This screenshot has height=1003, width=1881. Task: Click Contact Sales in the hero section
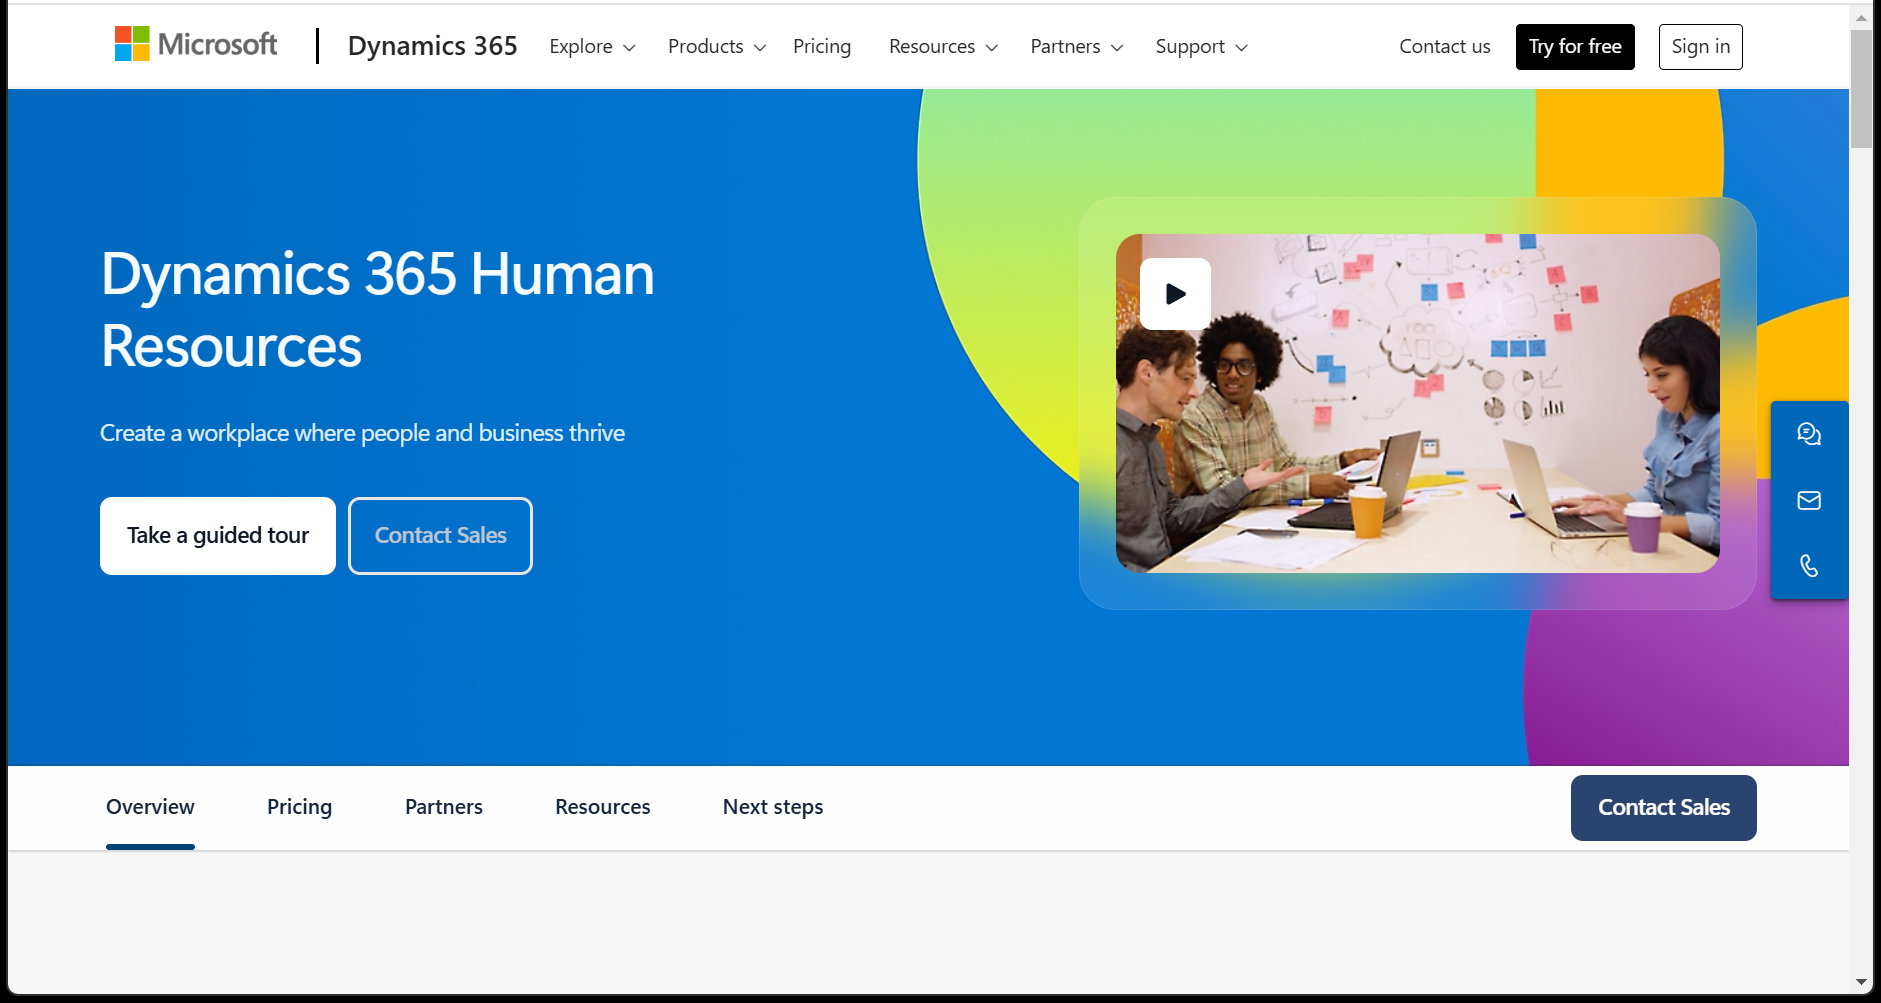(440, 536)
